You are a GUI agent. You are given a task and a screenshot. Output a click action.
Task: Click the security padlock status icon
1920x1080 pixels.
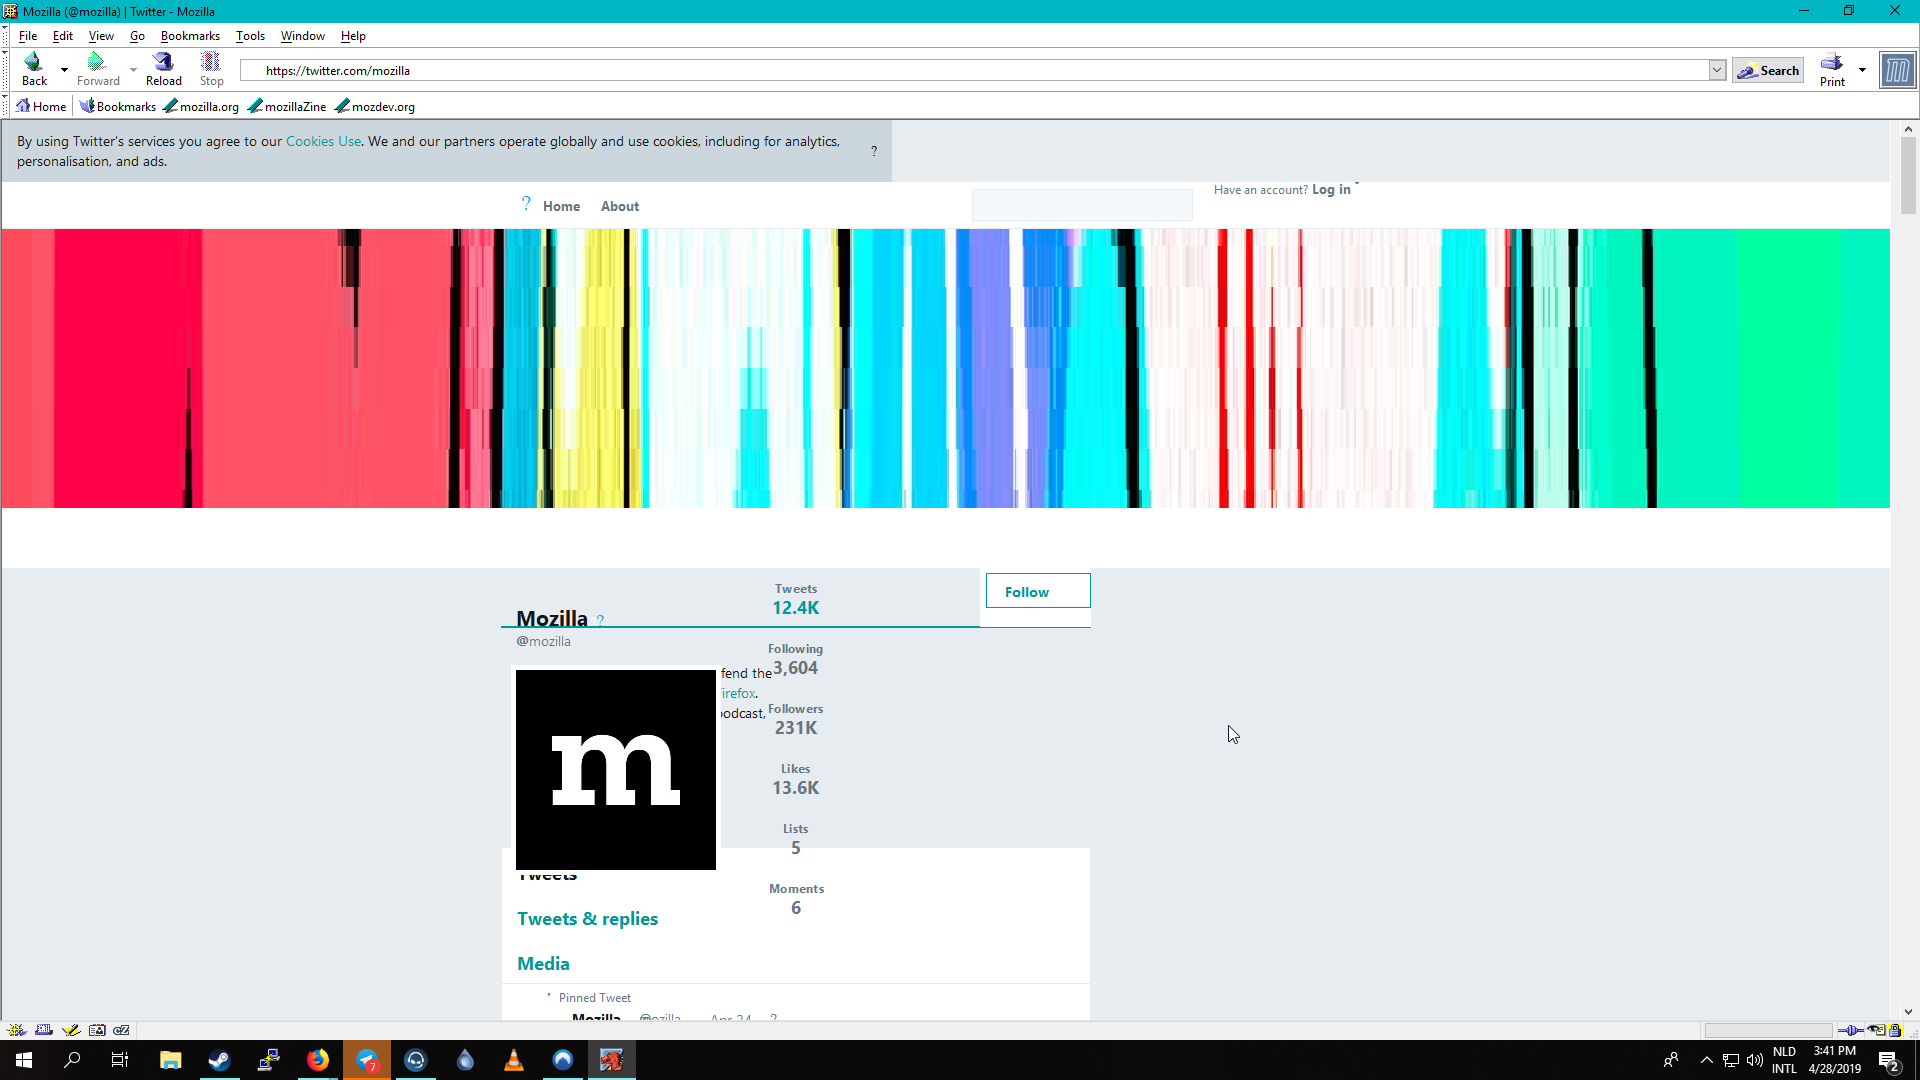[x=1895, y=1030]
